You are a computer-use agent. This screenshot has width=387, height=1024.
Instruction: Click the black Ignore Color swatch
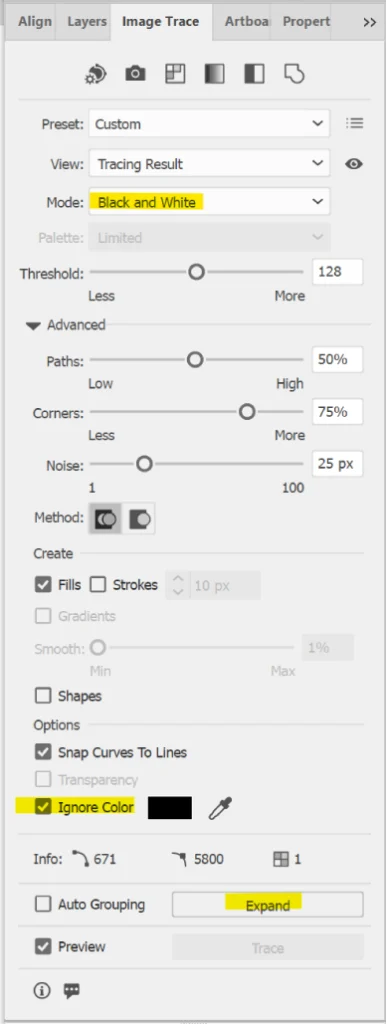click(x=170, y=808)
